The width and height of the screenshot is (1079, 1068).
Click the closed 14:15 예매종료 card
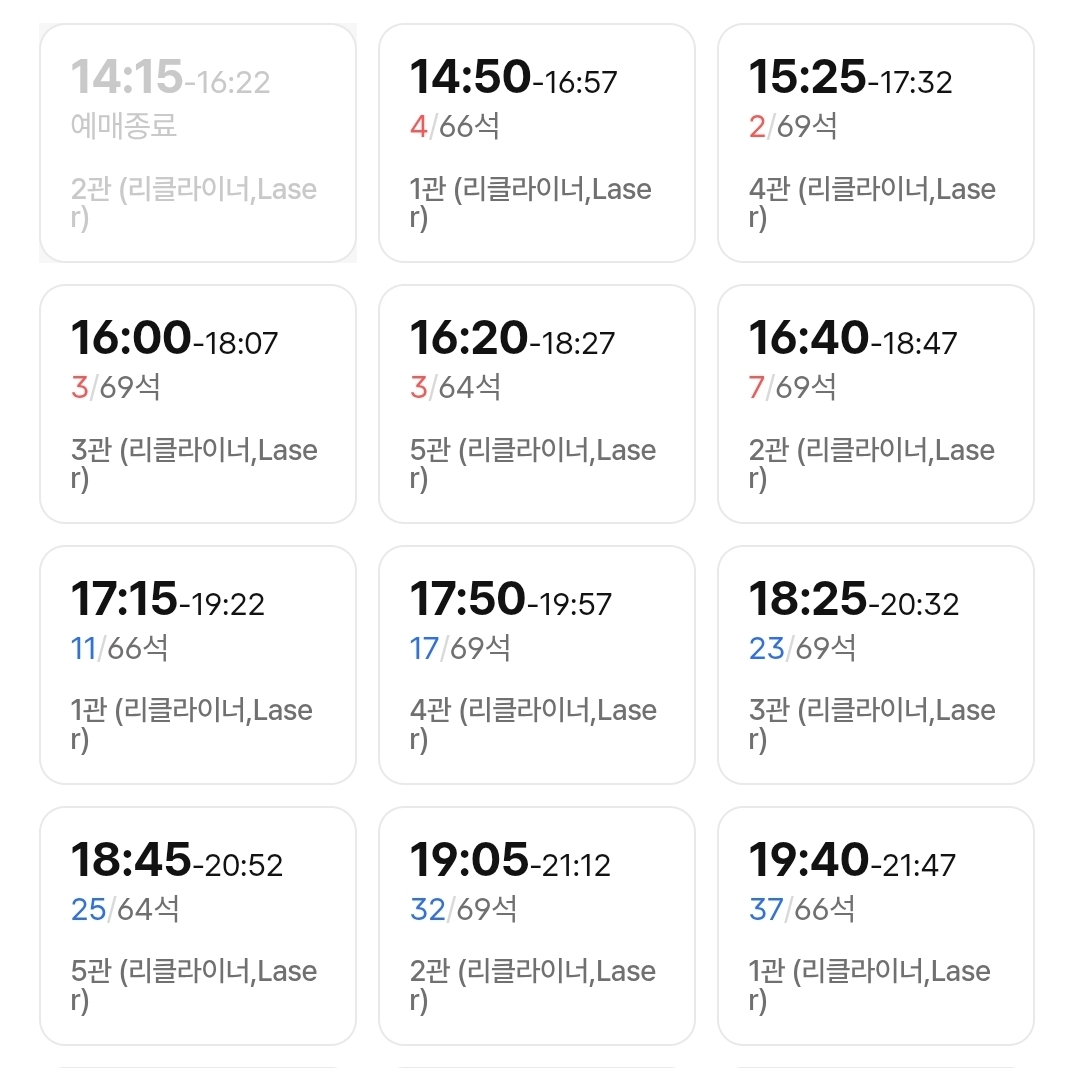coord(198,143)
